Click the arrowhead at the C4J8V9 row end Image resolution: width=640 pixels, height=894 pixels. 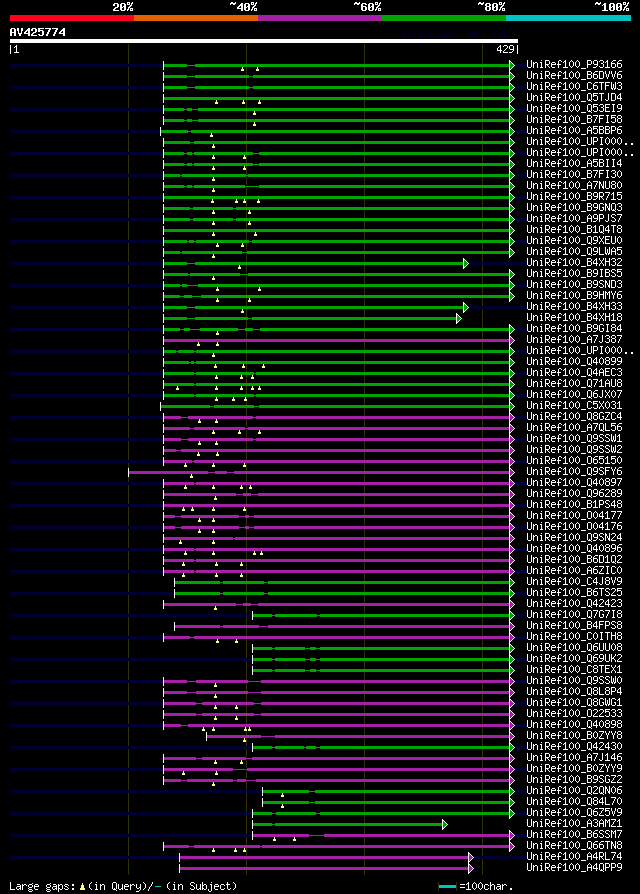pyautogui.click(x=512, y=582)
